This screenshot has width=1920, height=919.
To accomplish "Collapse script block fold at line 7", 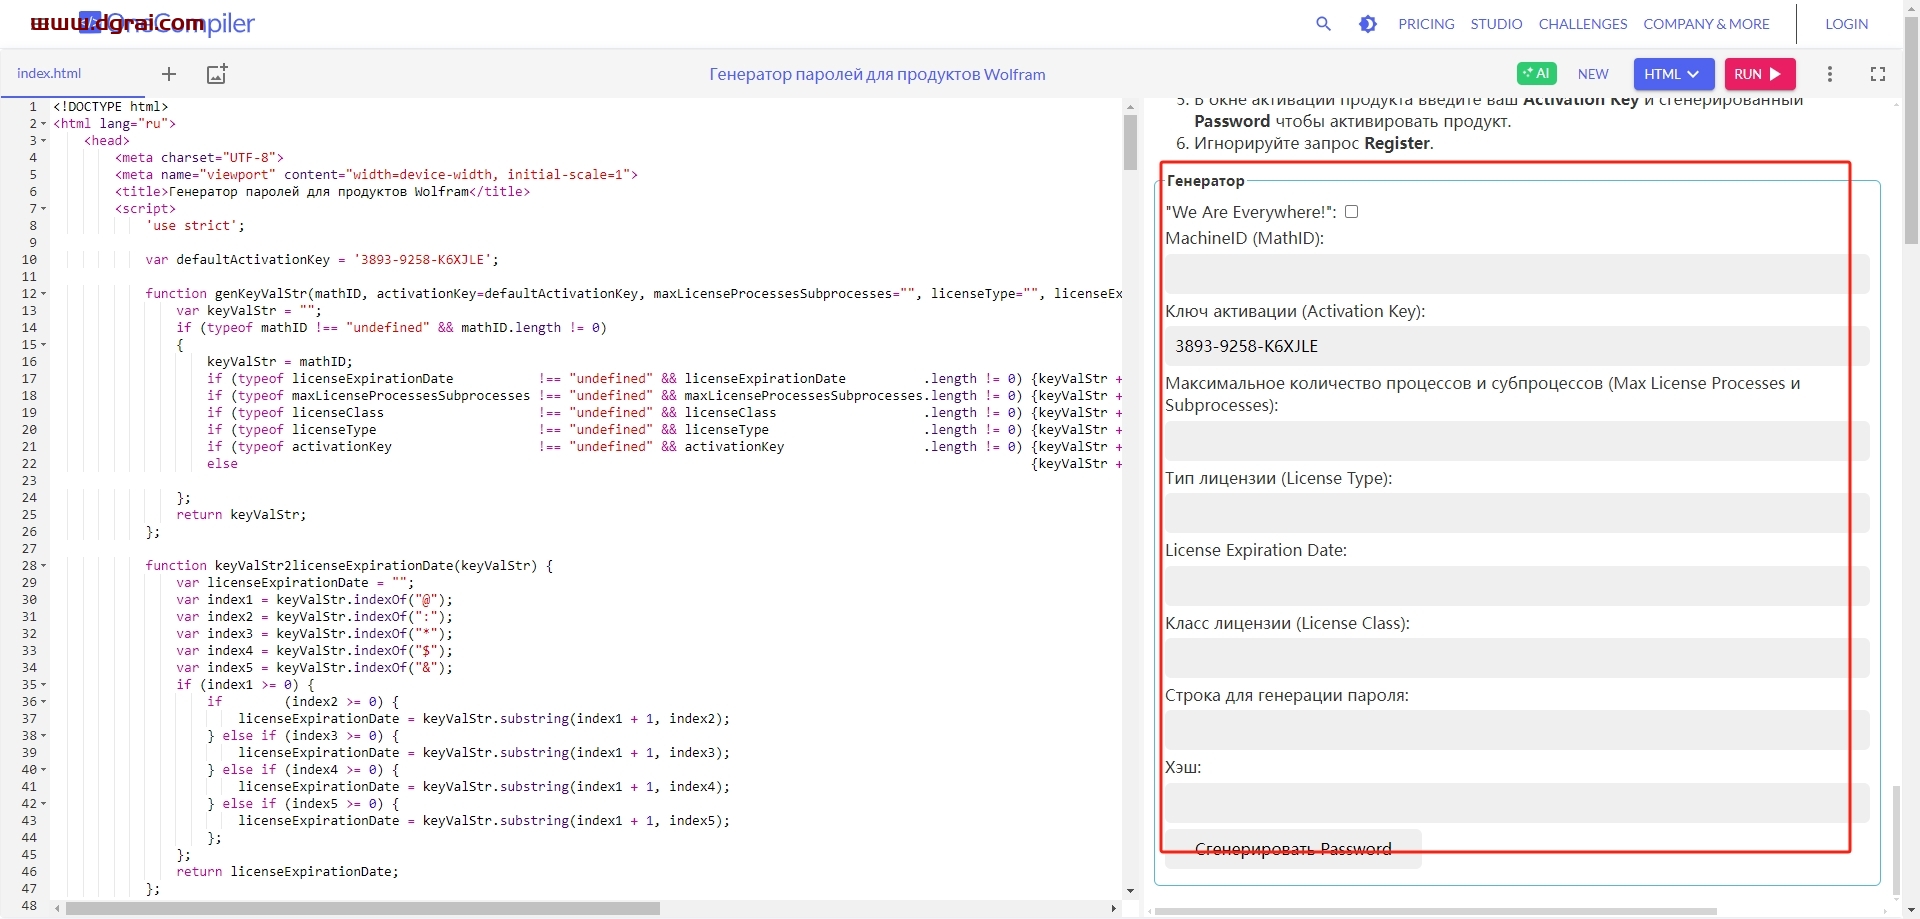I will point(44,209).
